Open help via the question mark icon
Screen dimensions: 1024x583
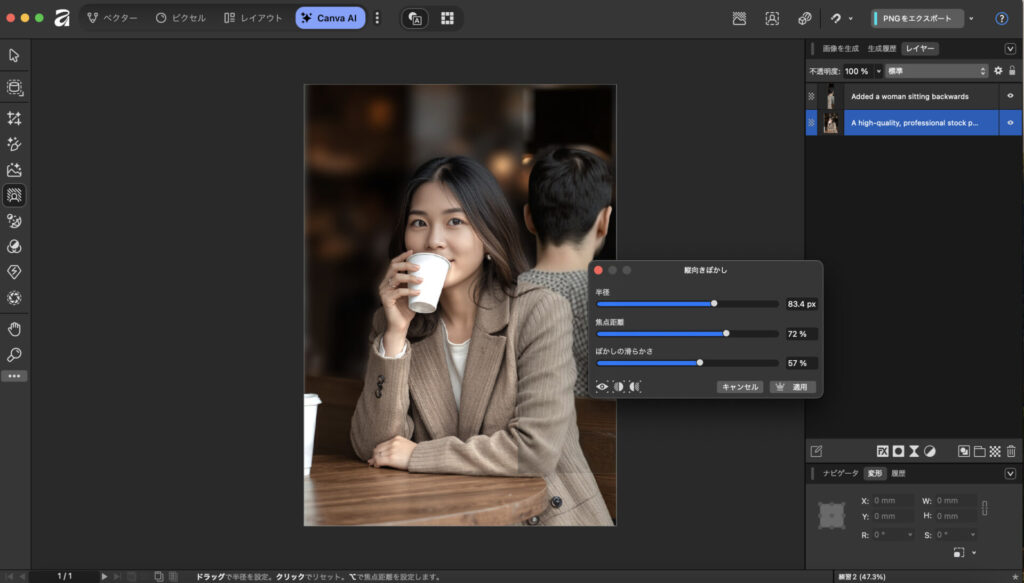tap(1001, 18)
